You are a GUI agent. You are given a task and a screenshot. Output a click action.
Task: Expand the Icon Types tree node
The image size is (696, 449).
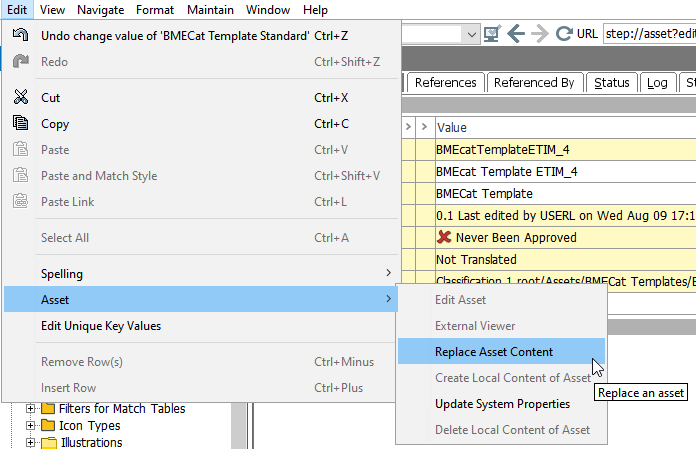click(30, 426)
